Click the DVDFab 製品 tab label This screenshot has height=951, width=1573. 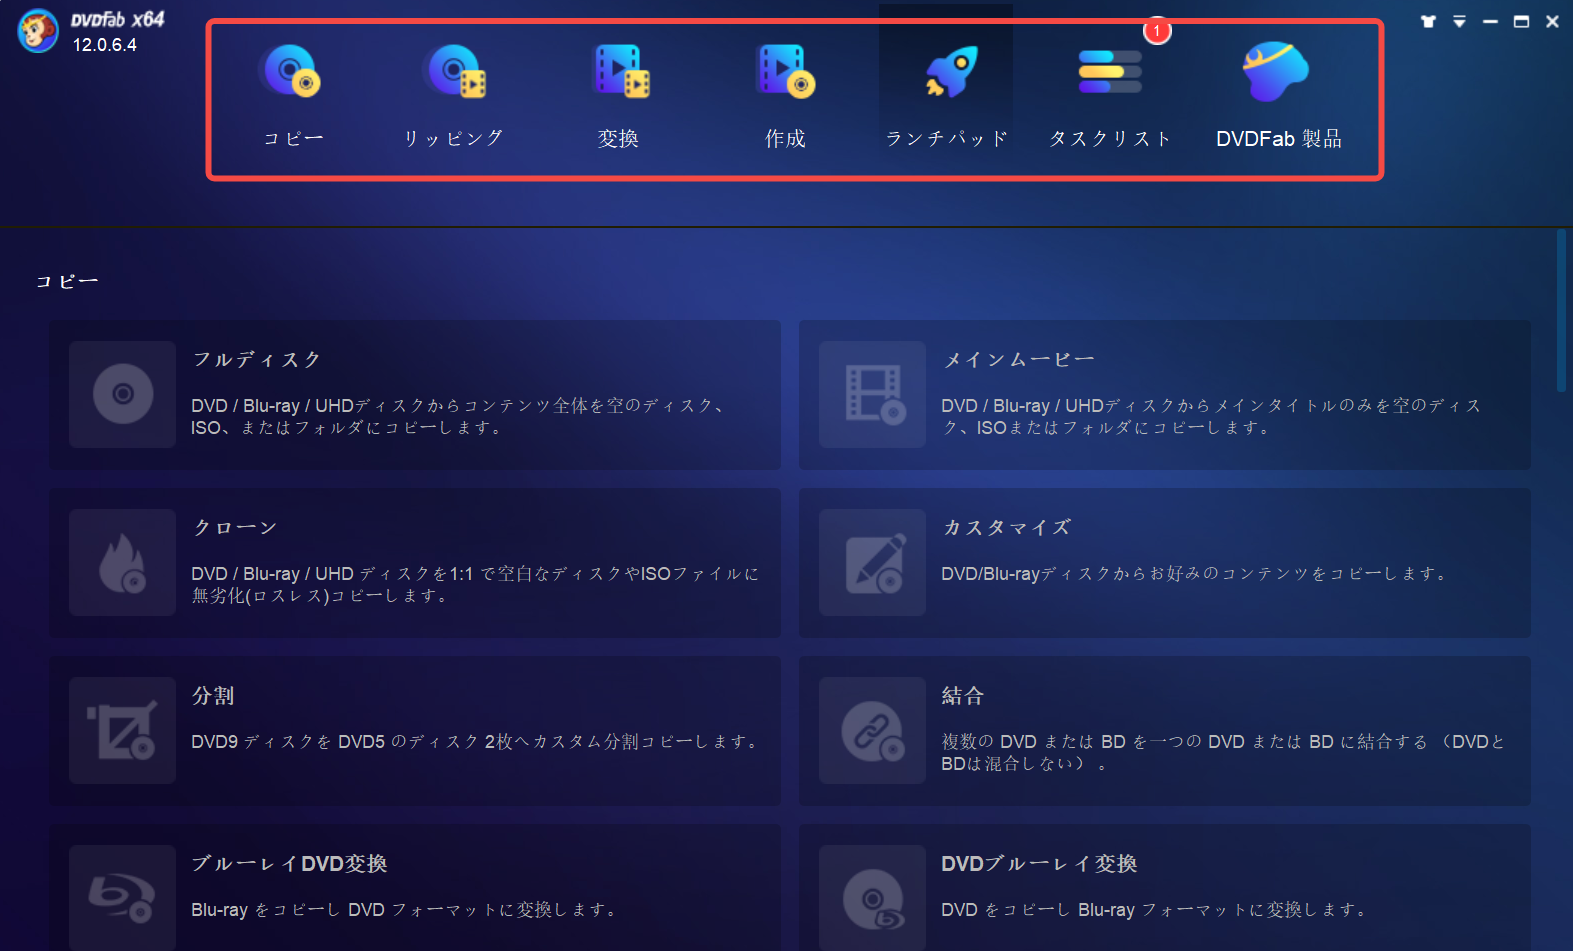1279,138
